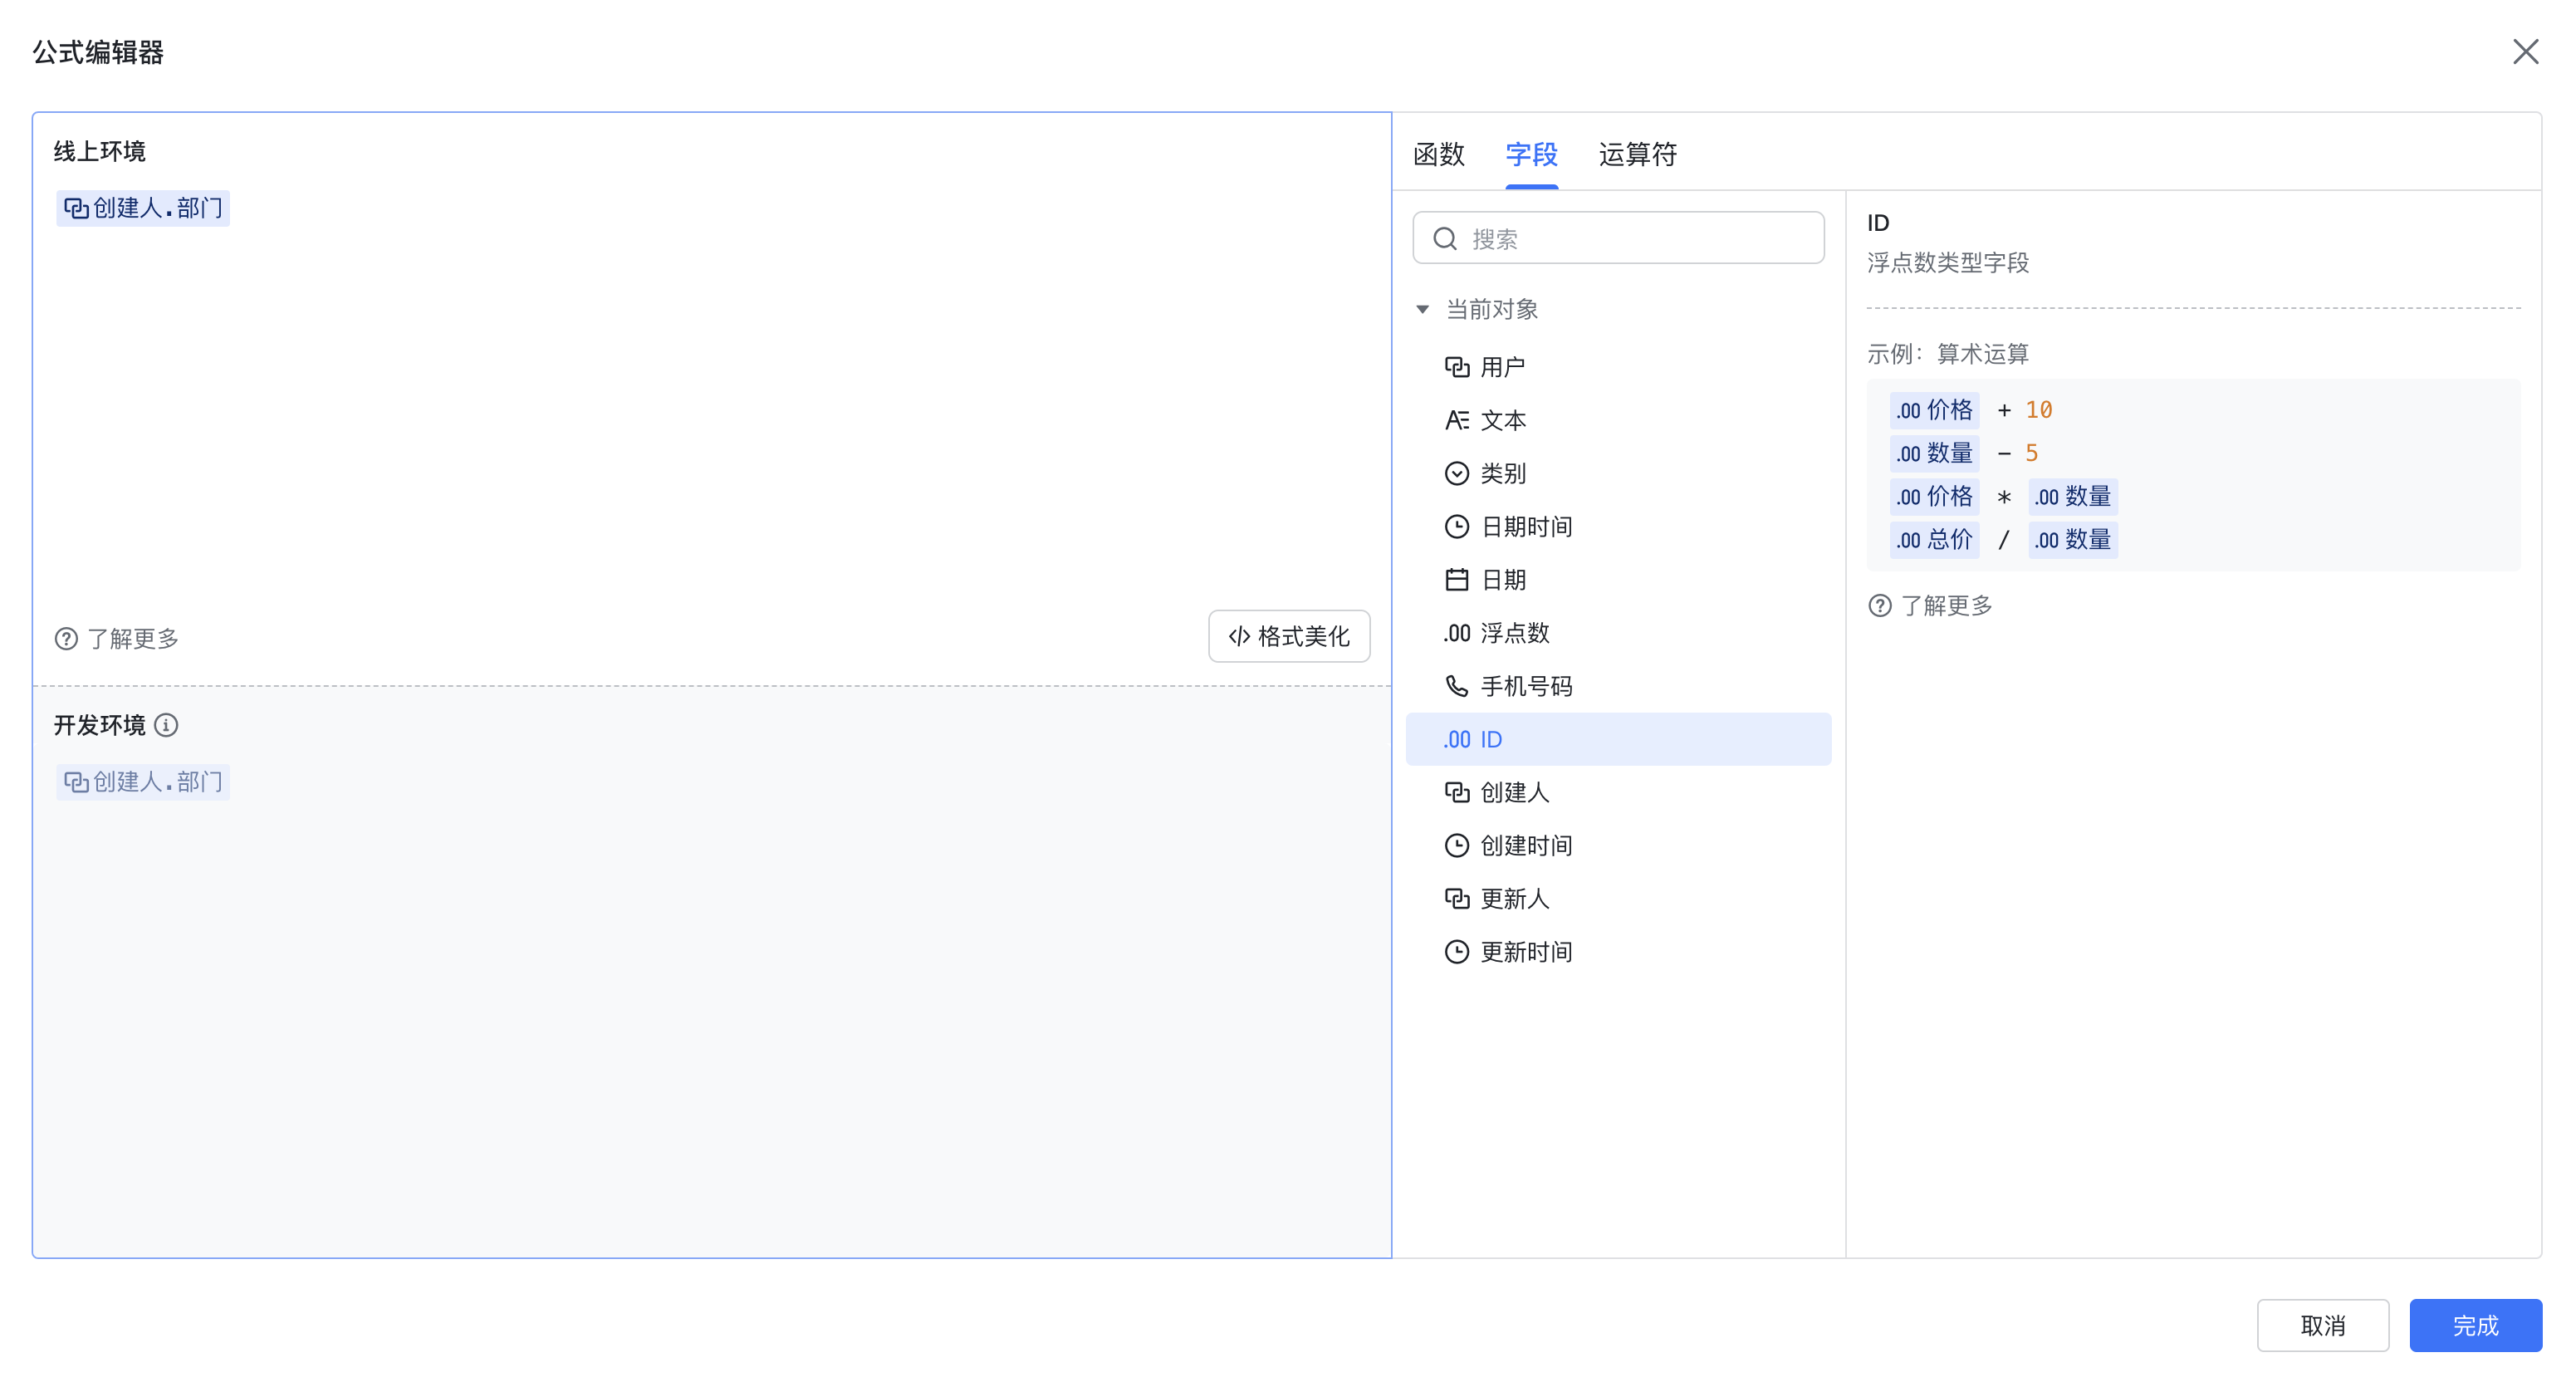Image resolution: width=2576 pixels, height=1382 pixels.
Task: Select the 文本 field
Action: click(x=1618, y=420)
